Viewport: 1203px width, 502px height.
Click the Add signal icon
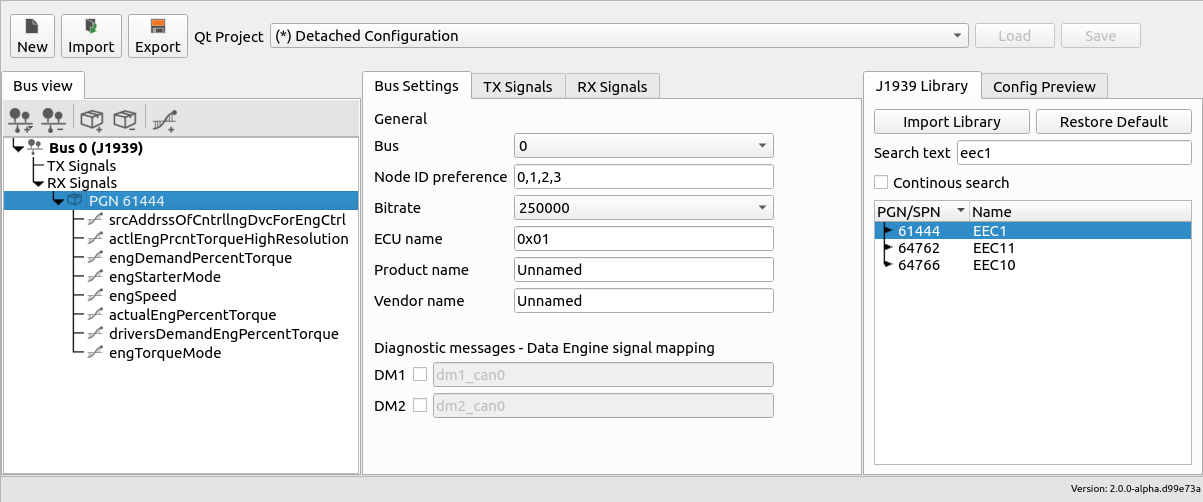pyautogui.click(x=165, y=120)
